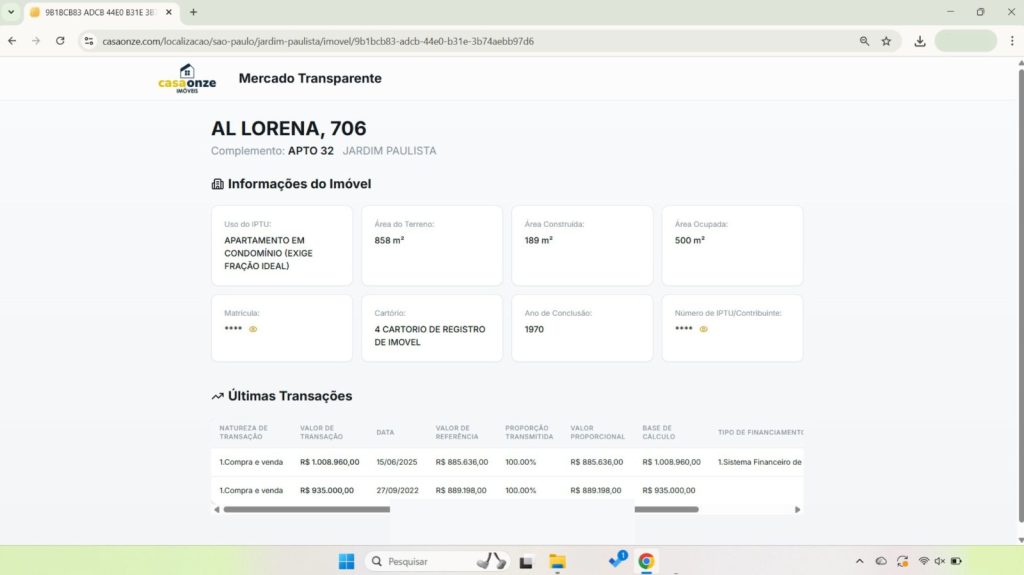Viewport: 1024px width, 575px height.
Task: Open the Chrome downloads icon
Action: coord(920,41)
